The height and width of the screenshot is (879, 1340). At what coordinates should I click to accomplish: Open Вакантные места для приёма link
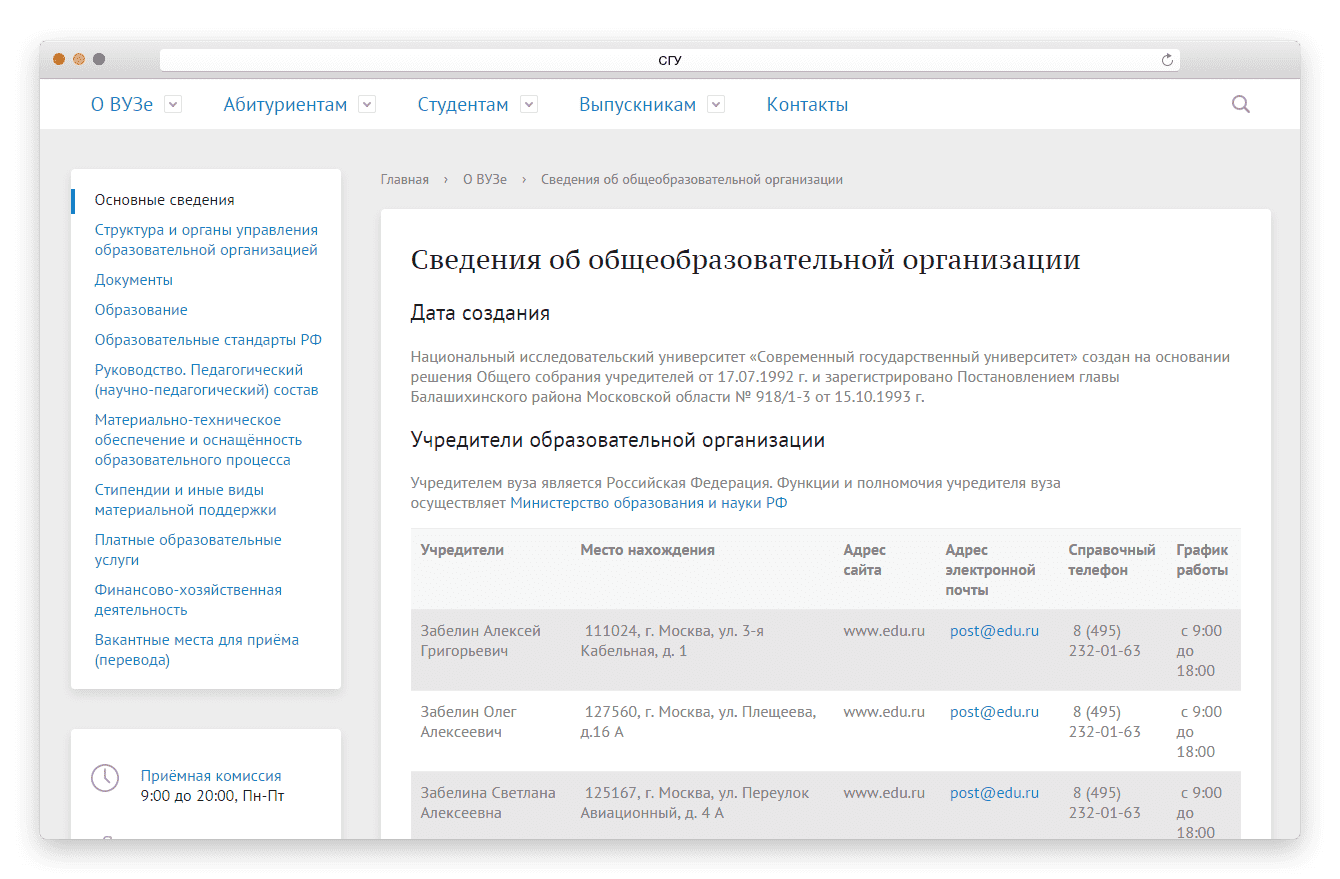197,650
